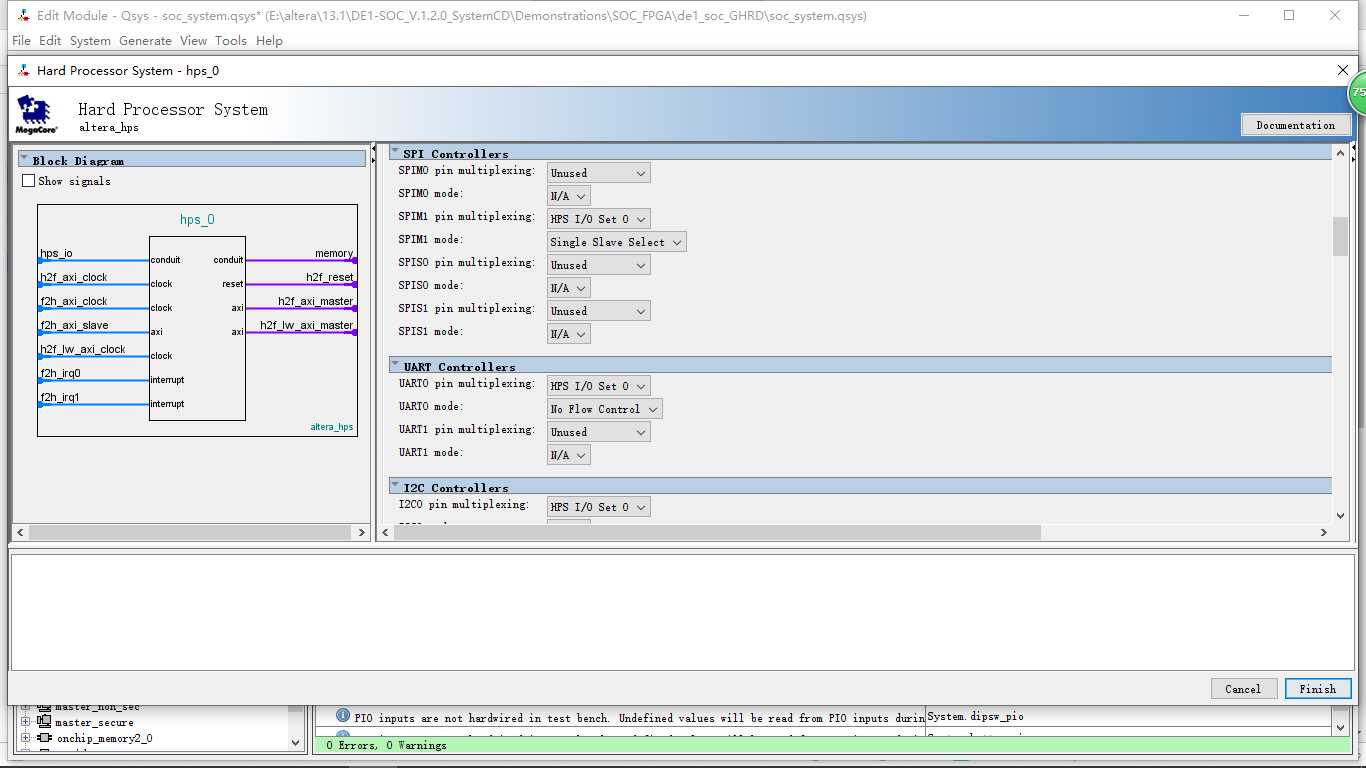
Task: Open SPIM1 pin multiplexing dropdown
Action: [x=598, y=219]
